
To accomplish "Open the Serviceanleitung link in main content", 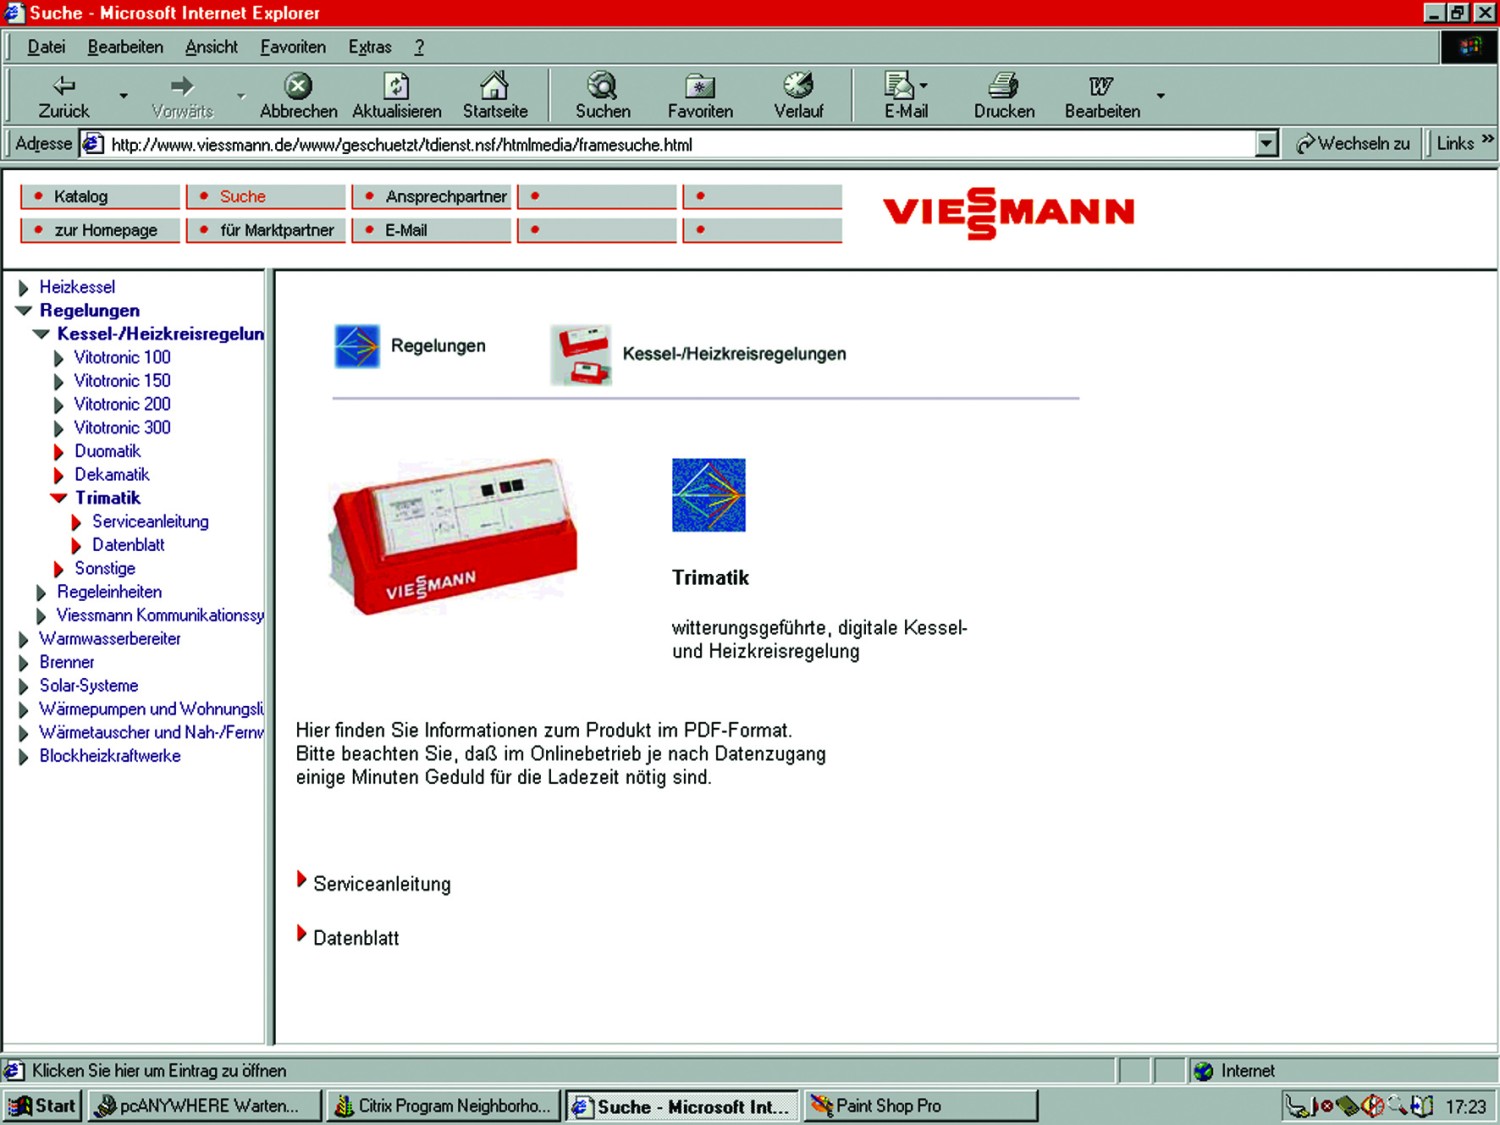I will coord(381,884).
